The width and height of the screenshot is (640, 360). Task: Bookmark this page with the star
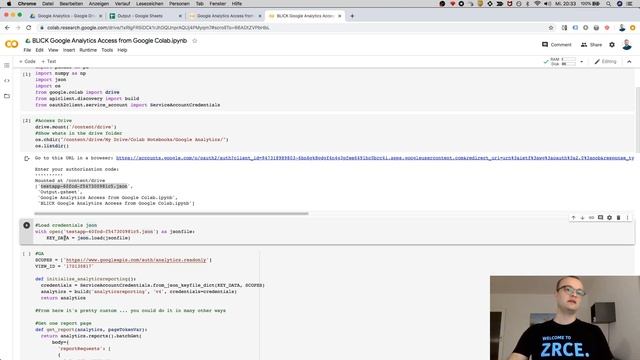(x=551, y=28)
